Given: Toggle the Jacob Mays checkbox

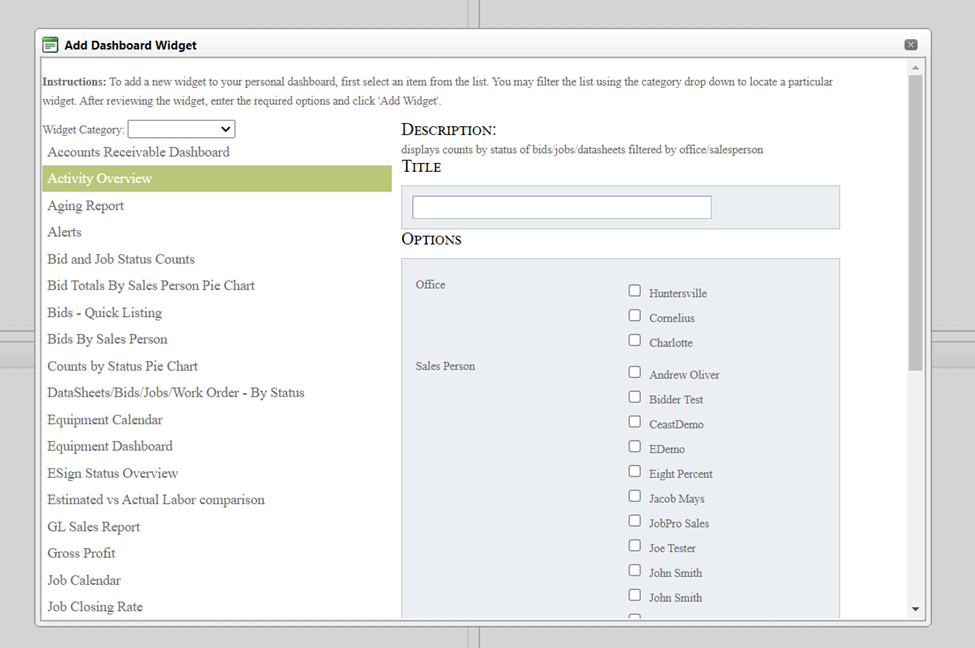Looking at the screenshot, I should (x=635, y=497).
